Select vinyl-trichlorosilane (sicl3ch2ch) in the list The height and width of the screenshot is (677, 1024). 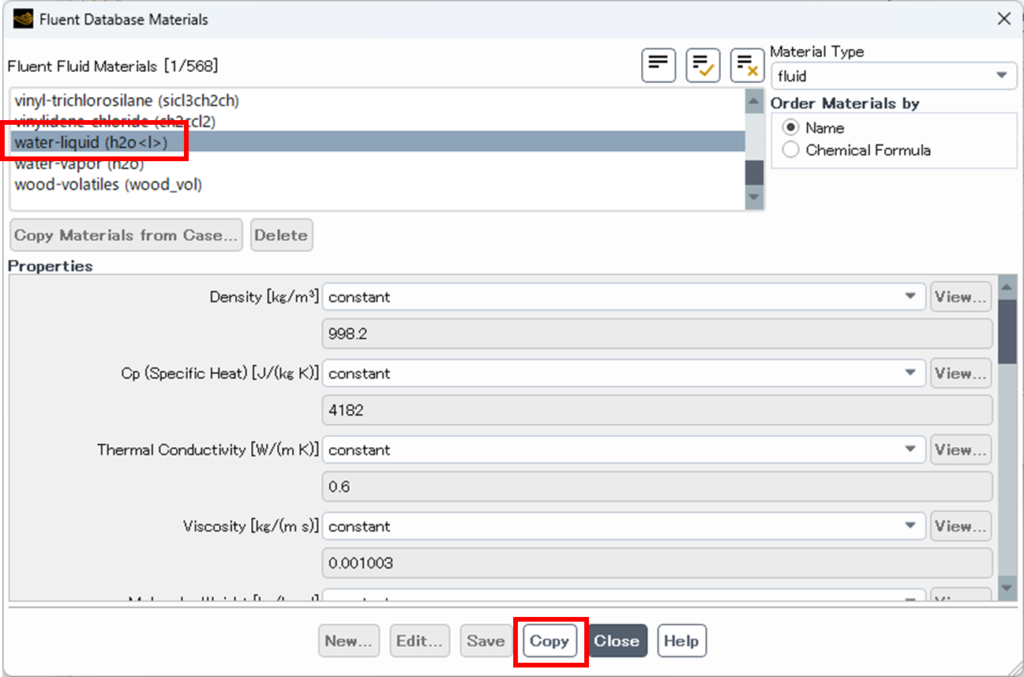point(378,100)
